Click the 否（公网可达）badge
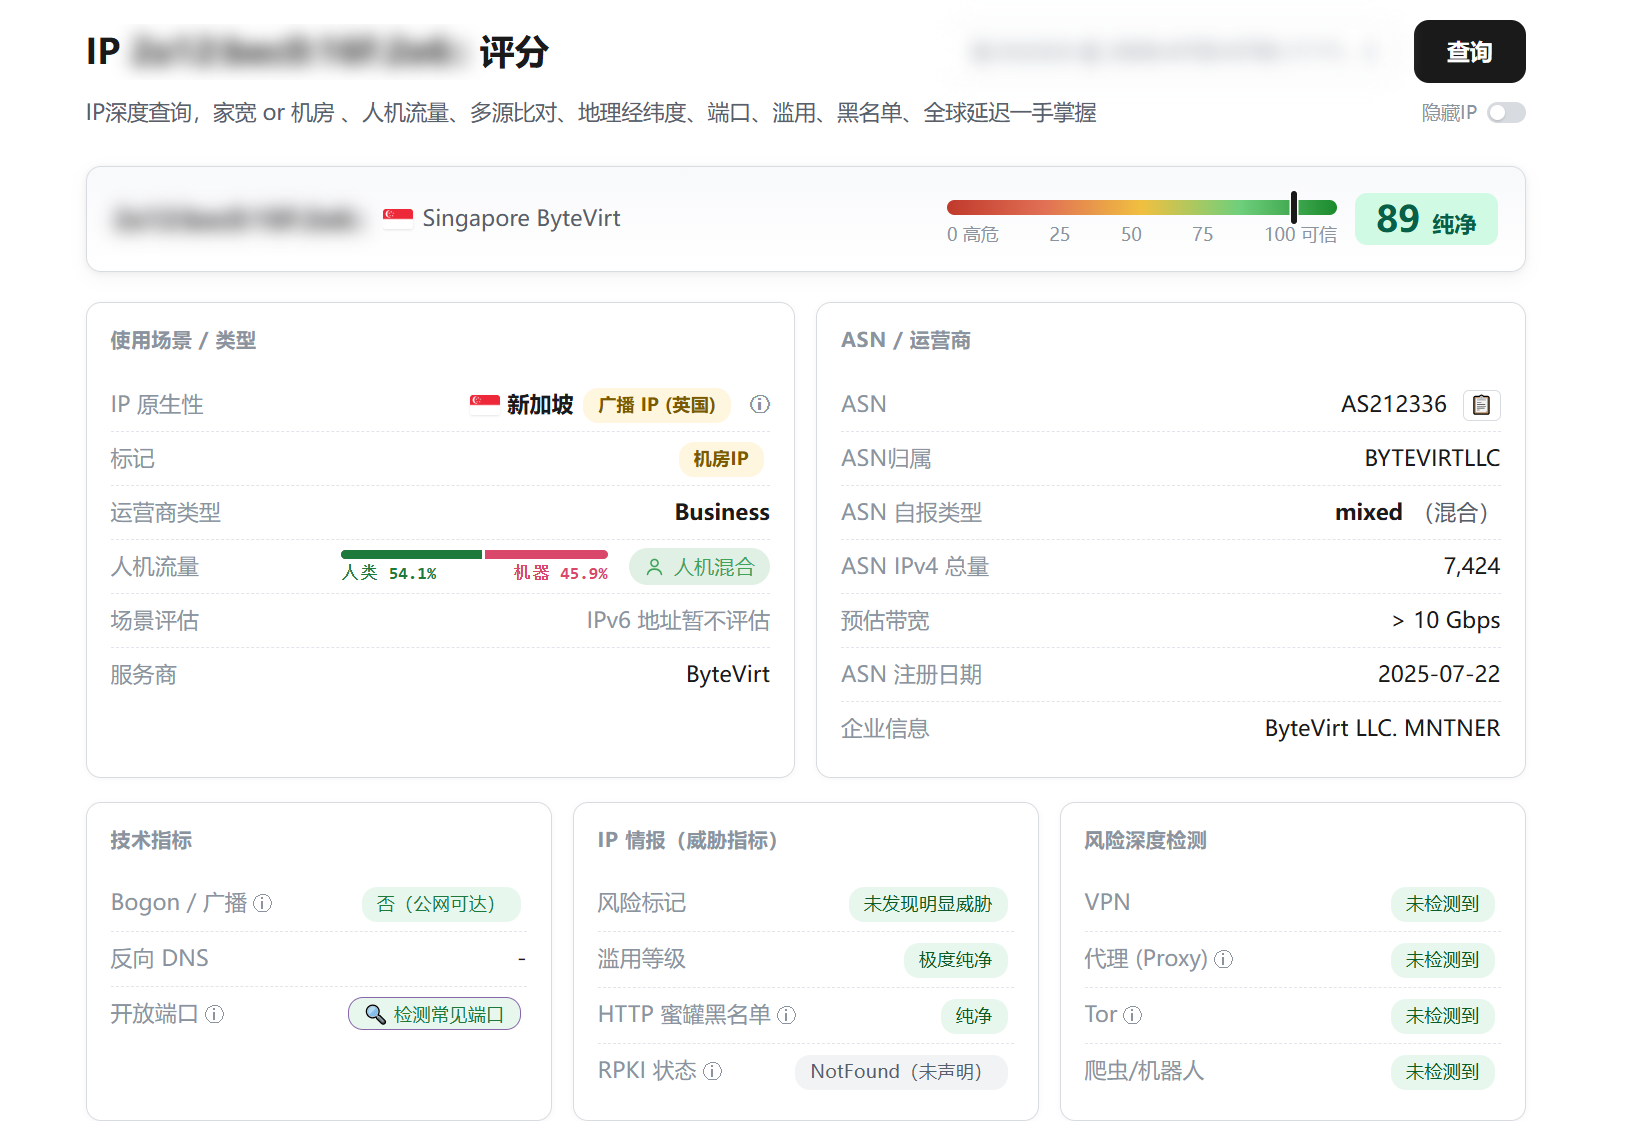Screen dimensions: 1635x1121 click(x=441, y=904)
